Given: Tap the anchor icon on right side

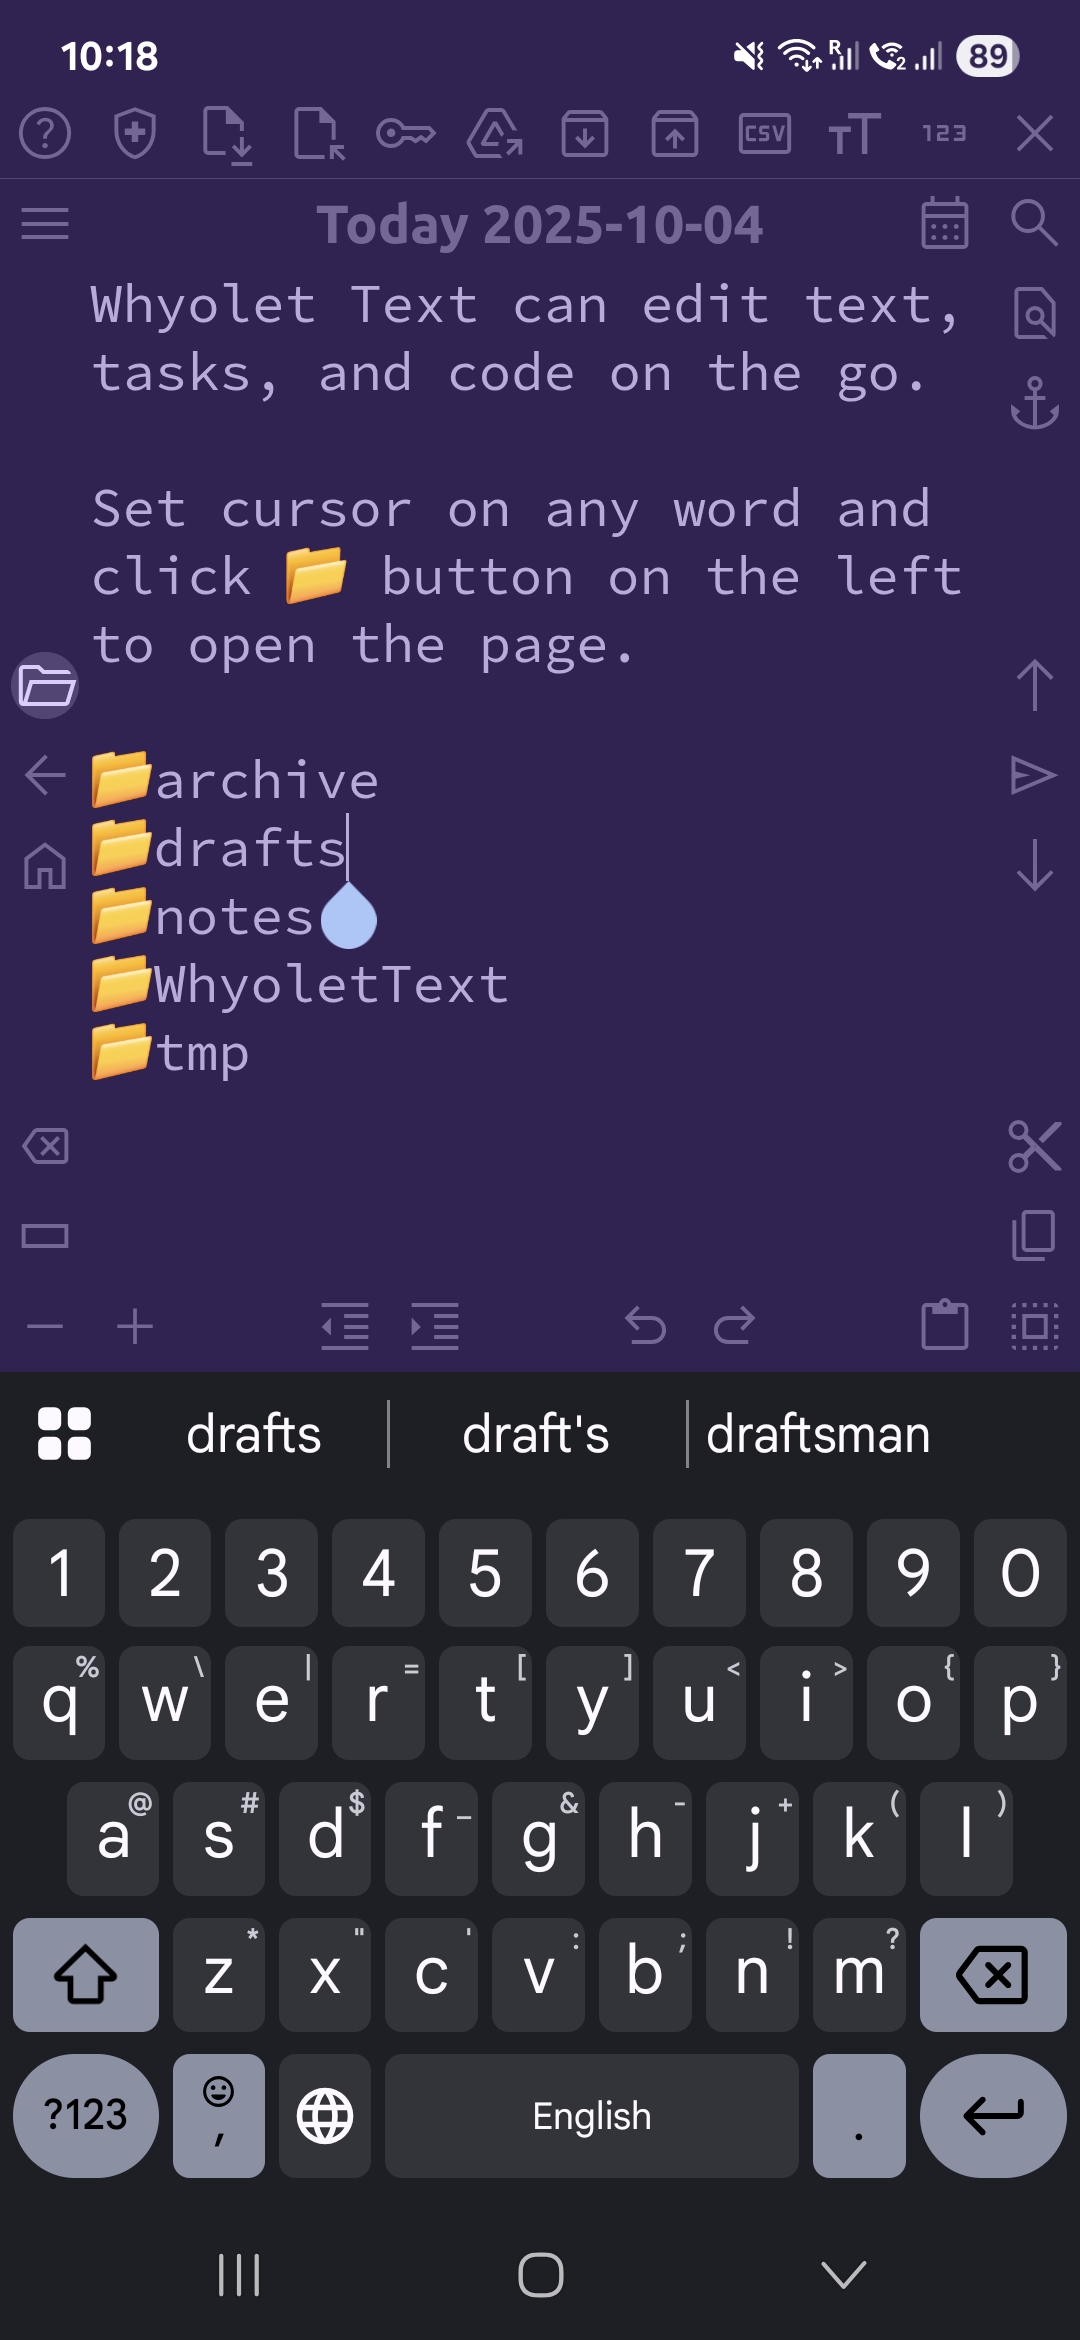Looking at the screenshot, I should (1034, 404).
